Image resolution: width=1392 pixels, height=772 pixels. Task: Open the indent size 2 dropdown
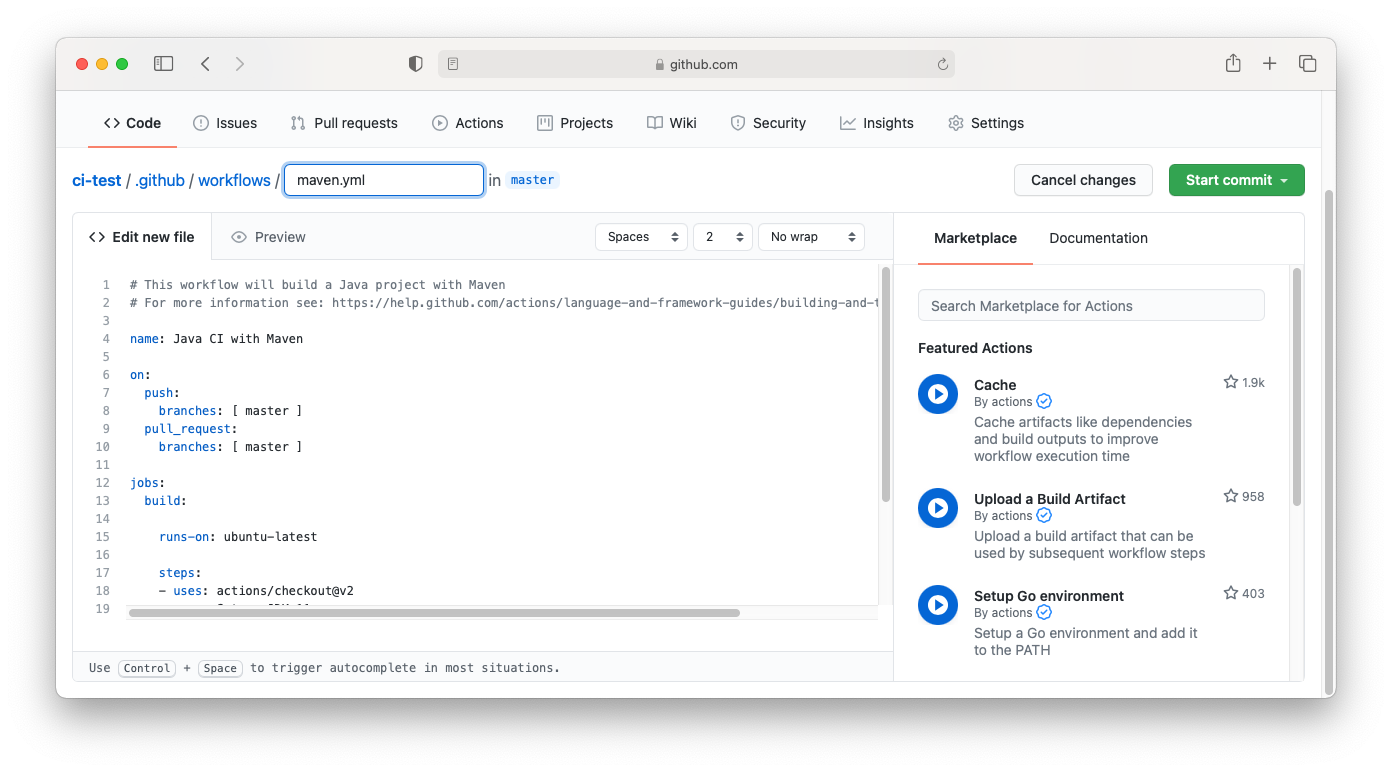point(723,237)
